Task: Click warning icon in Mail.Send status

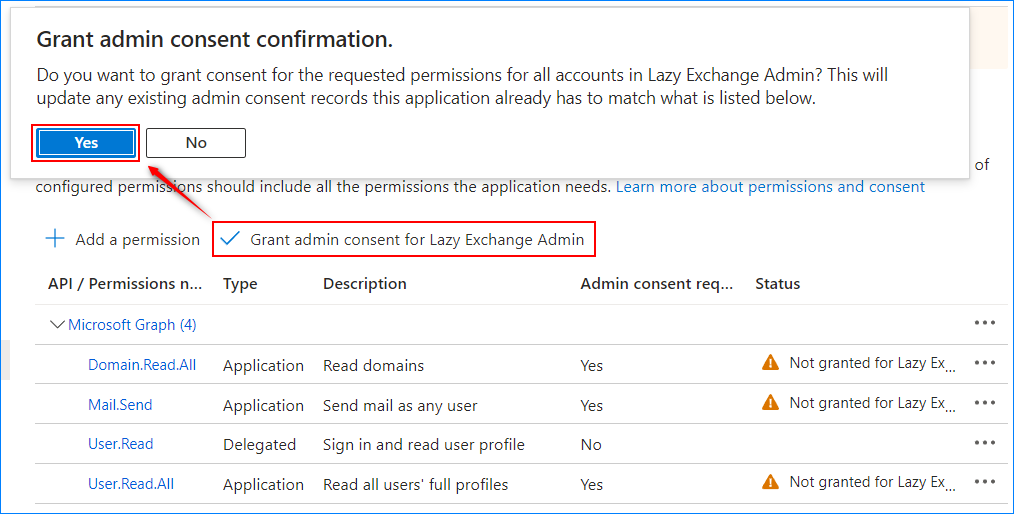Action: point(770,403)
